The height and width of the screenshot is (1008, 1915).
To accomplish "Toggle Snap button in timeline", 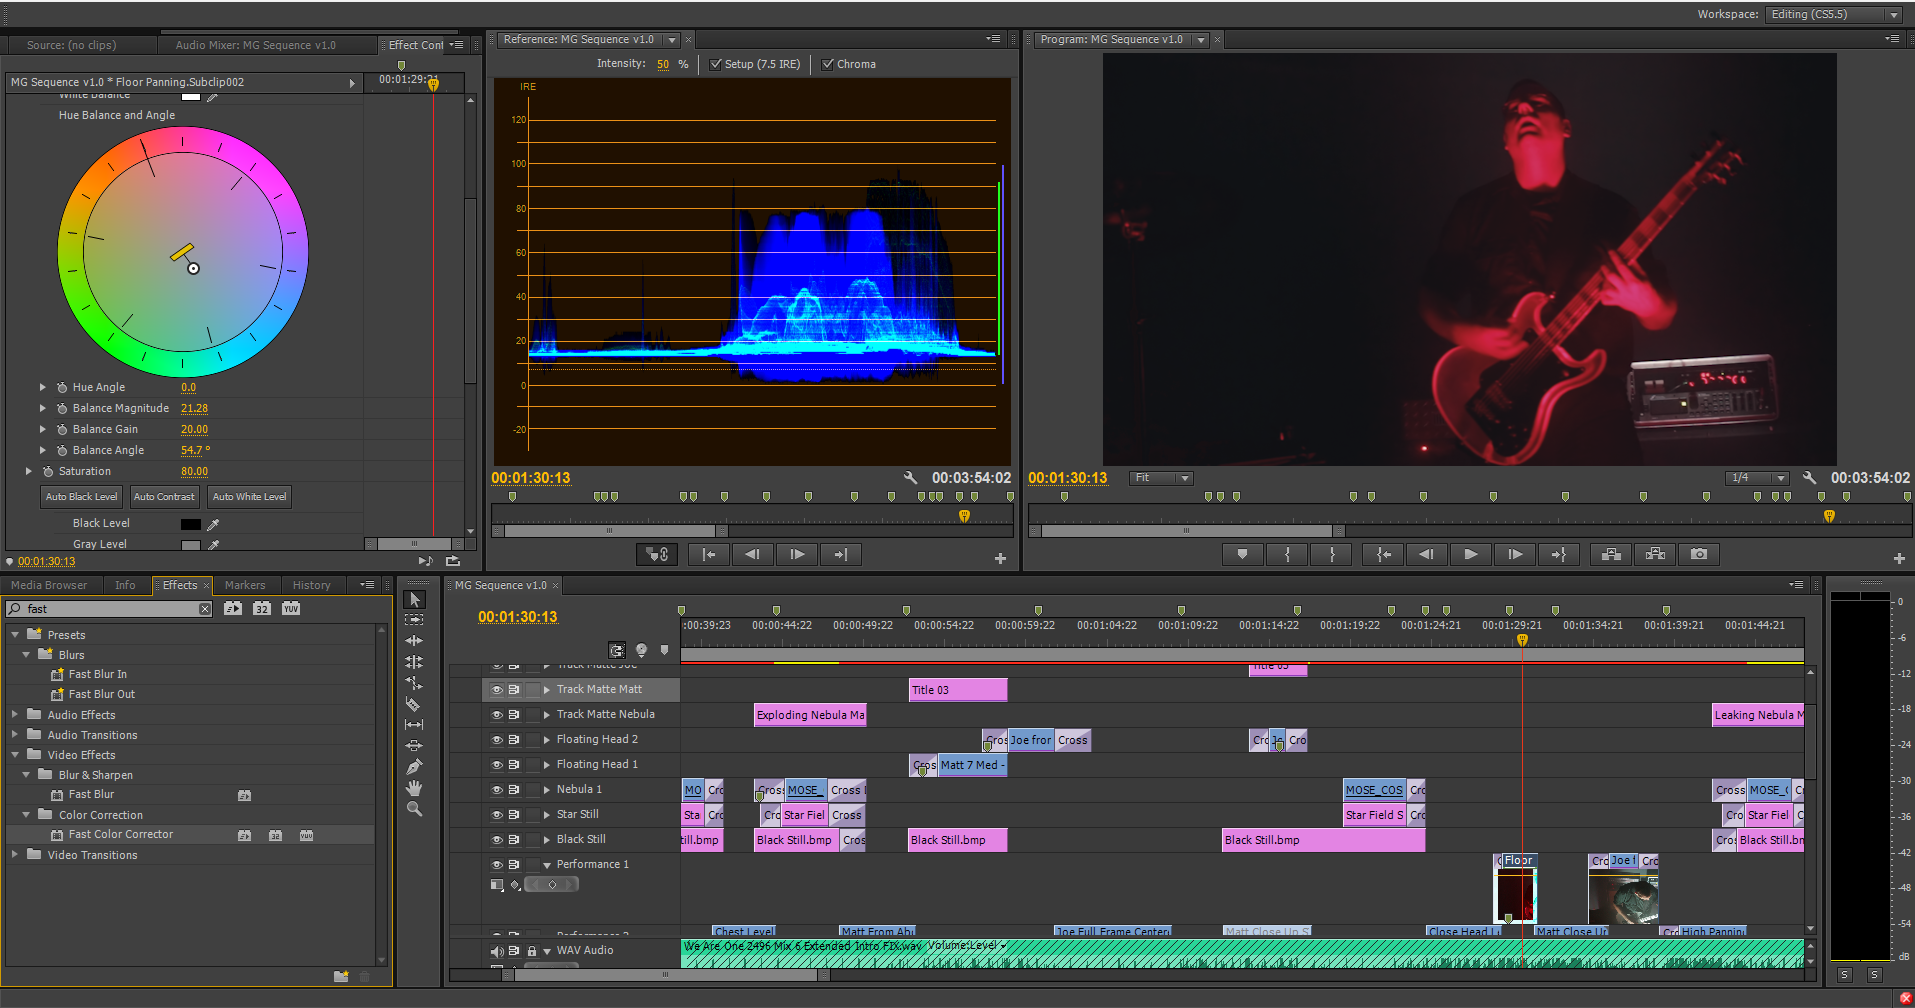I will tap(617, 650).
